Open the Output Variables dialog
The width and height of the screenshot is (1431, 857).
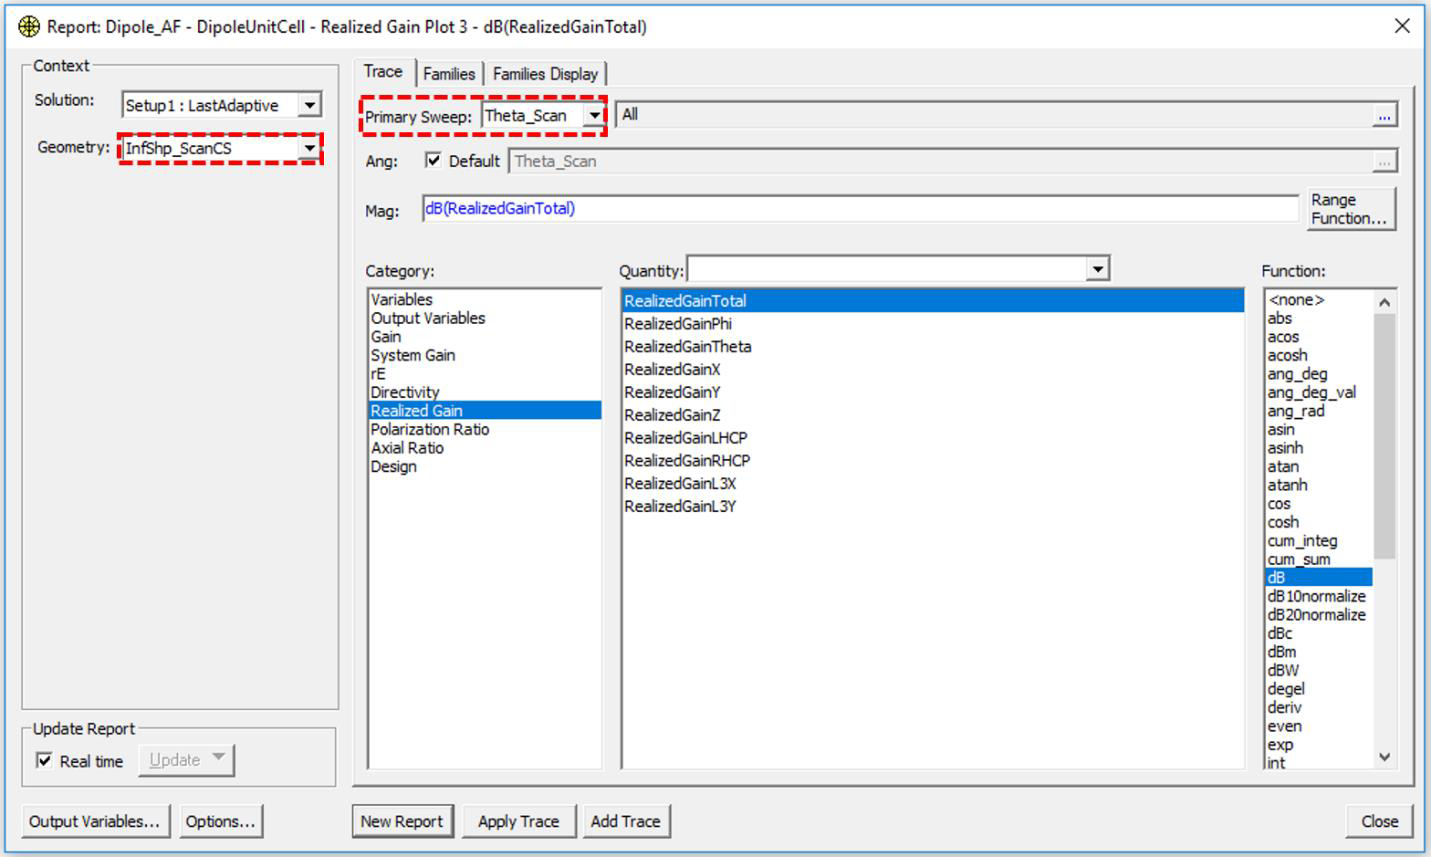tap(94, 821)
